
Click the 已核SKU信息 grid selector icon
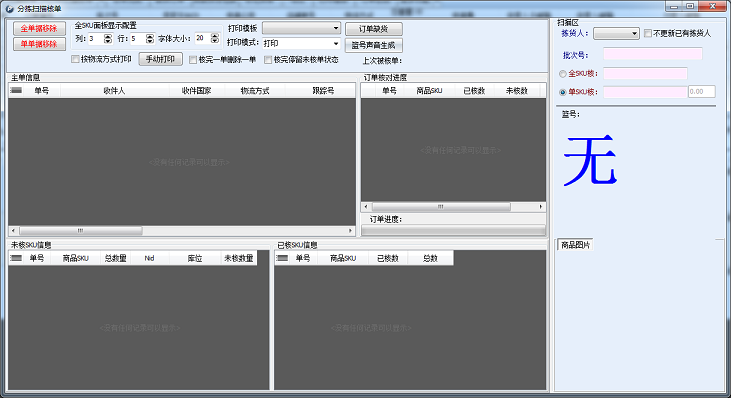tap(282, 258)
